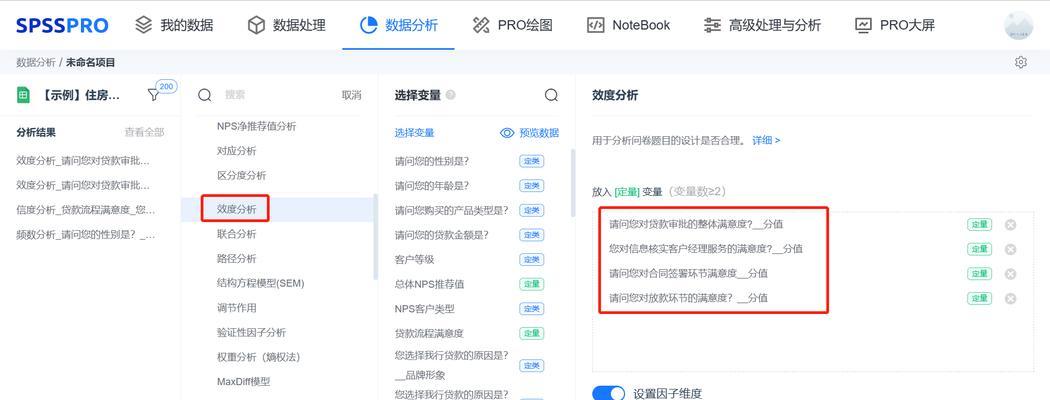
Task: Click 定类 tag of 客户等级
Action: pyautogui.click(x=532, y=259)
